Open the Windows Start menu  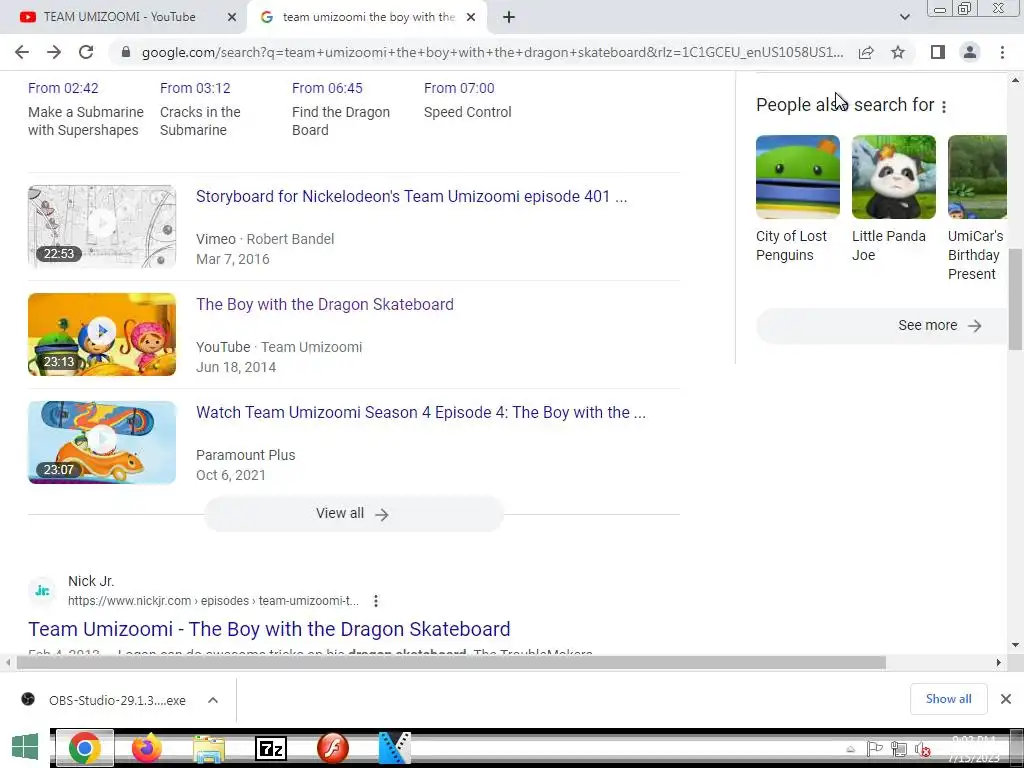pyautogui.click(x=25, y=747)
